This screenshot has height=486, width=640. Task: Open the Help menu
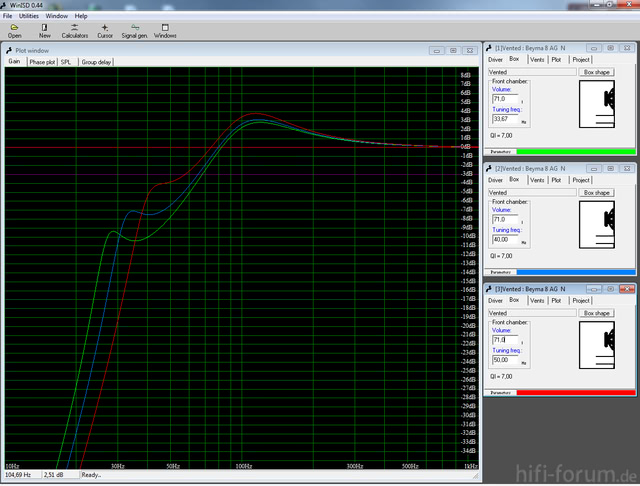coord(81,16)
